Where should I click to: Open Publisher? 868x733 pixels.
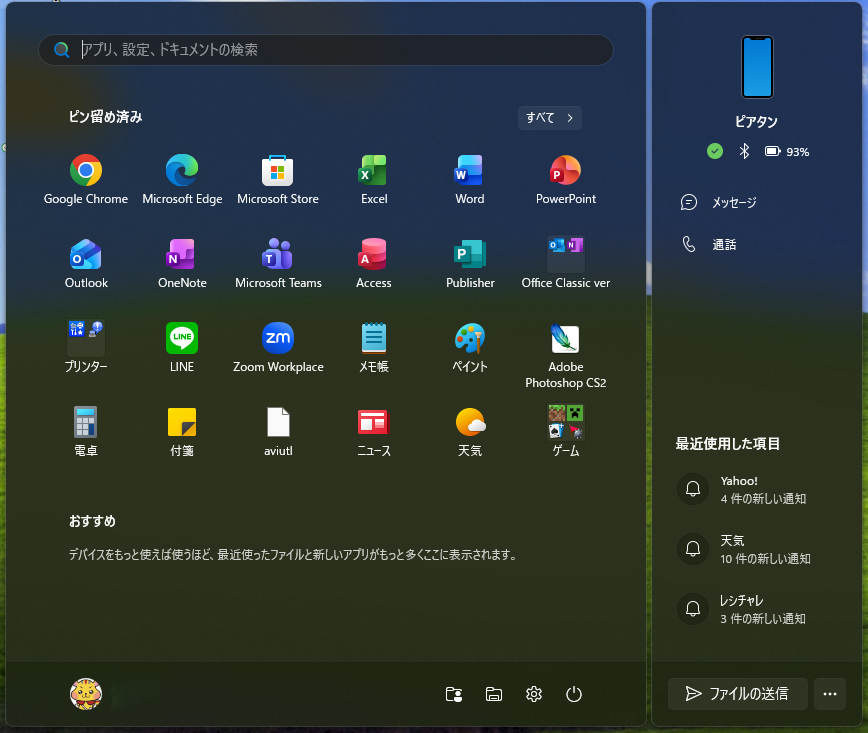469,264
